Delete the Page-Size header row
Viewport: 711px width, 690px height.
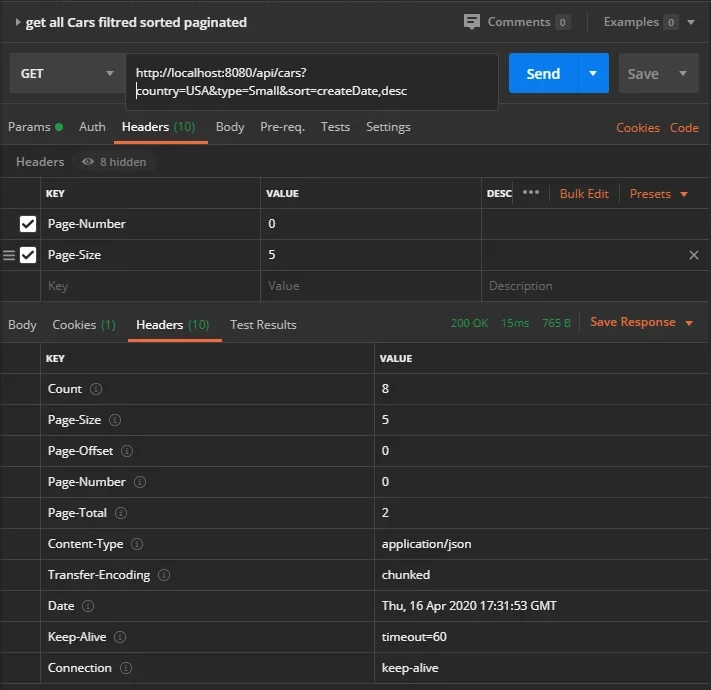[x=693, y=255]
